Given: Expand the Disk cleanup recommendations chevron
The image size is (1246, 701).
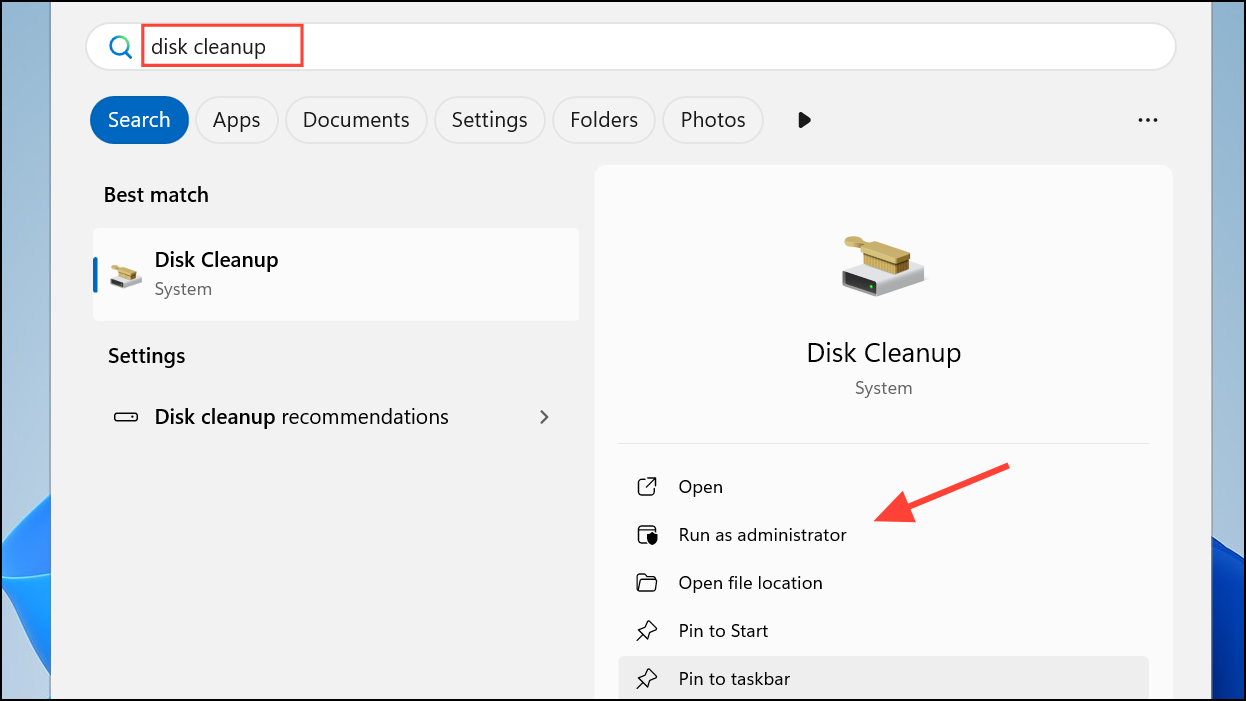Looking at the screenshot, I should point(544,417).
